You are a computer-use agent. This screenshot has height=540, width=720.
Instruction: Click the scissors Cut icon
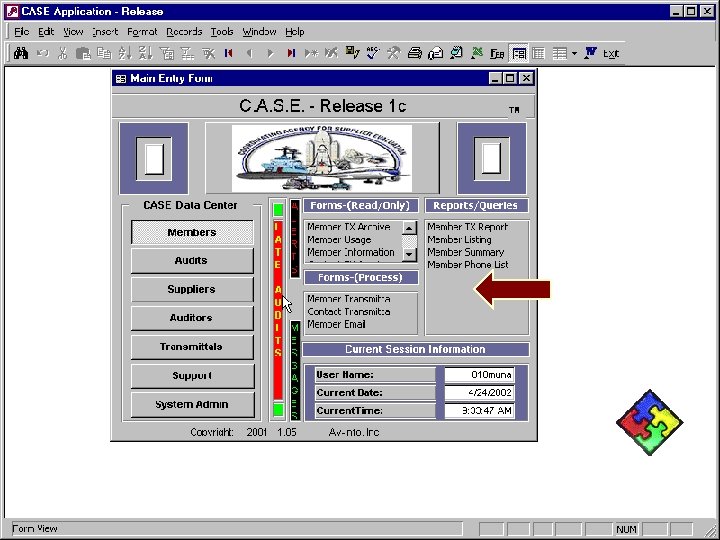coord(62,53)
